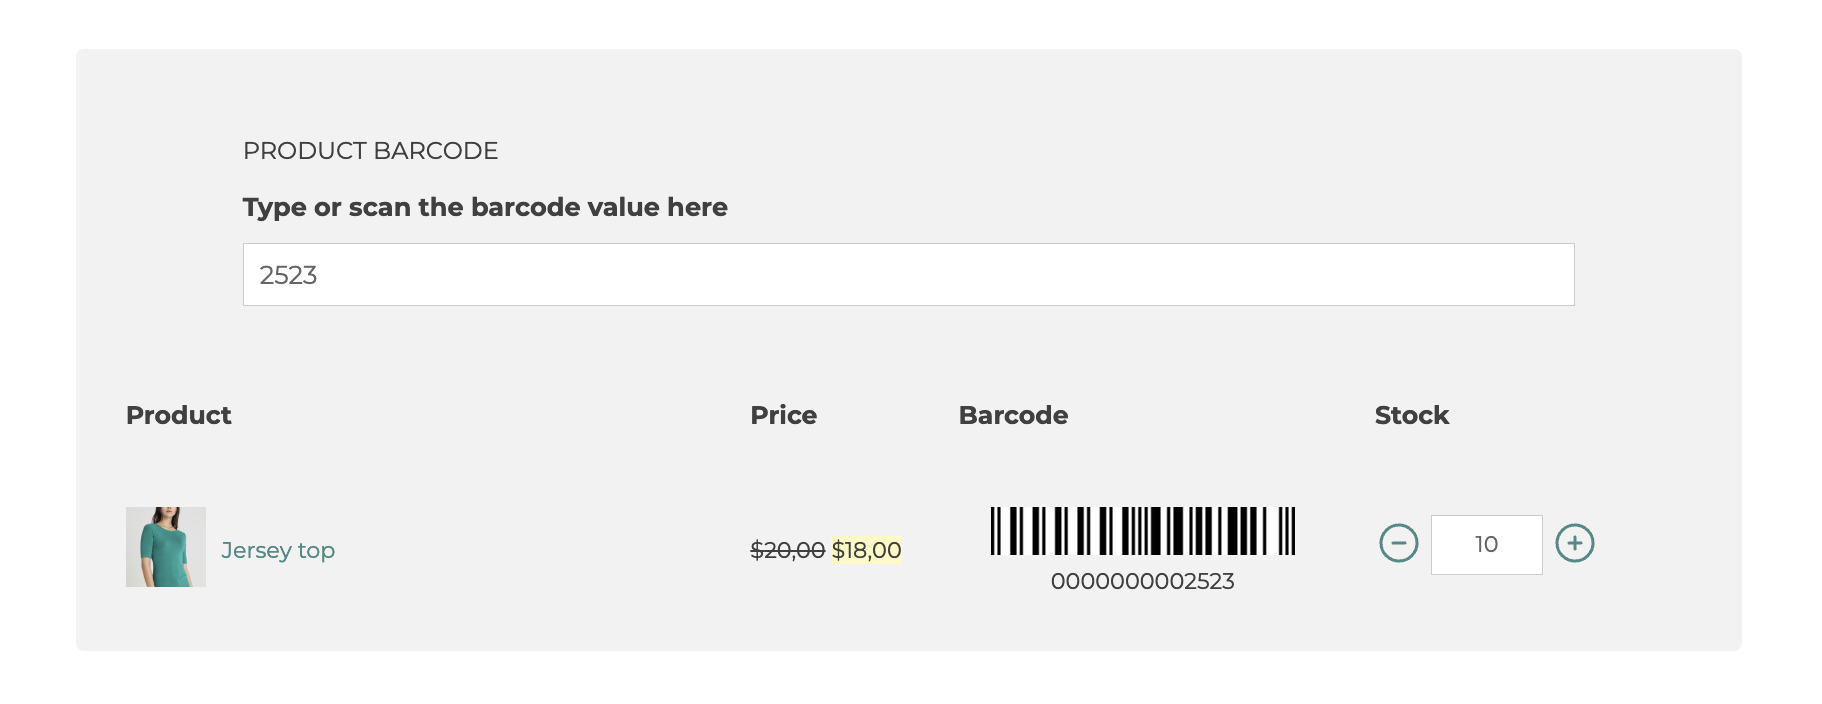Click the 'Type or scan the barcode' label
The width and height of the screenshot is (1822, 704).
click(485, 207)
